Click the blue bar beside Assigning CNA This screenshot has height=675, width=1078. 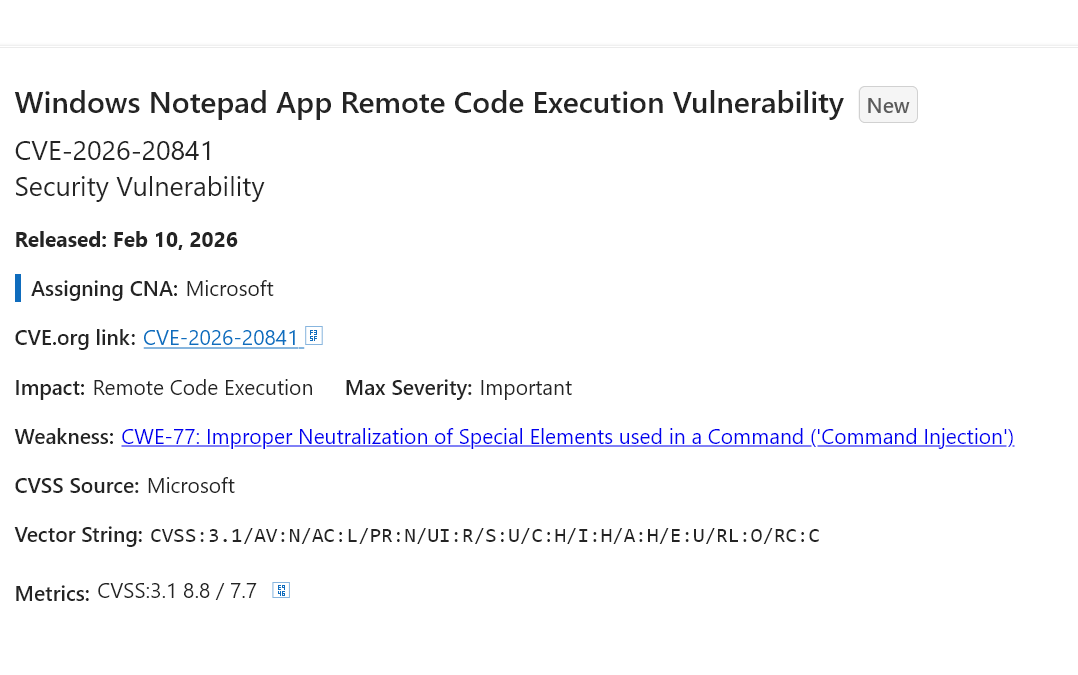18,289
